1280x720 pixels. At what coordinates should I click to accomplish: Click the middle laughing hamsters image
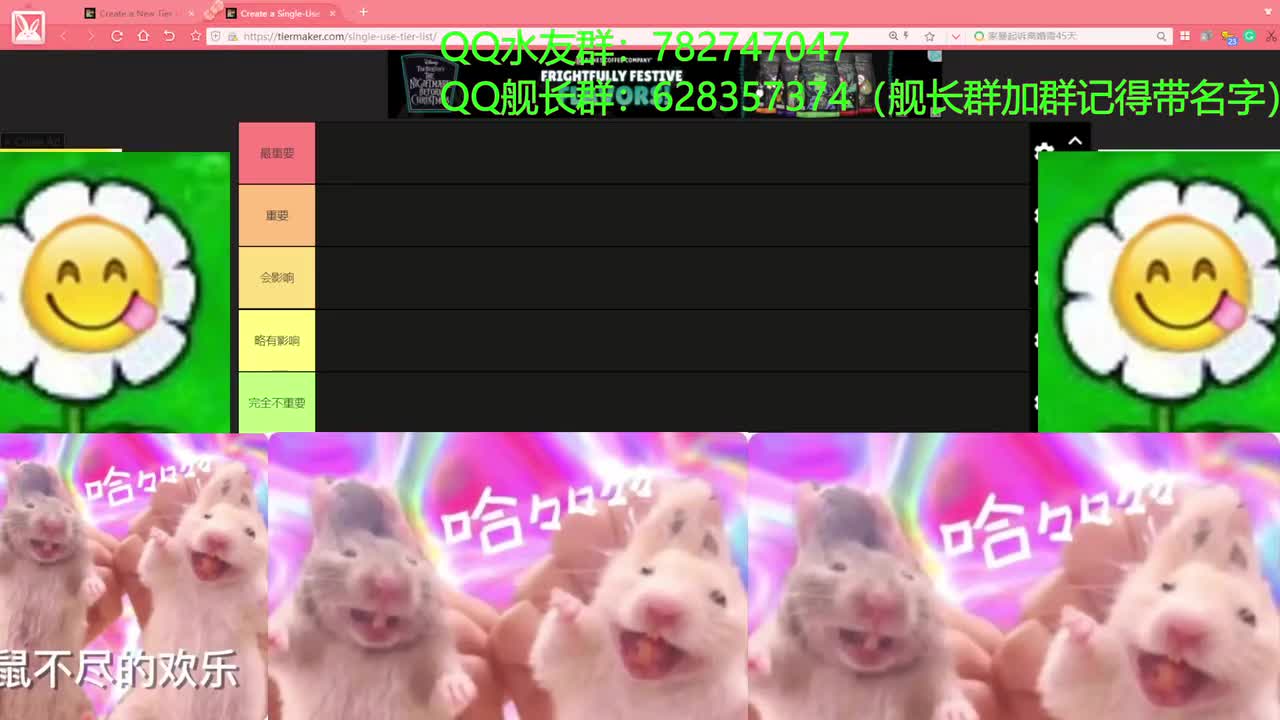[508, 576]
